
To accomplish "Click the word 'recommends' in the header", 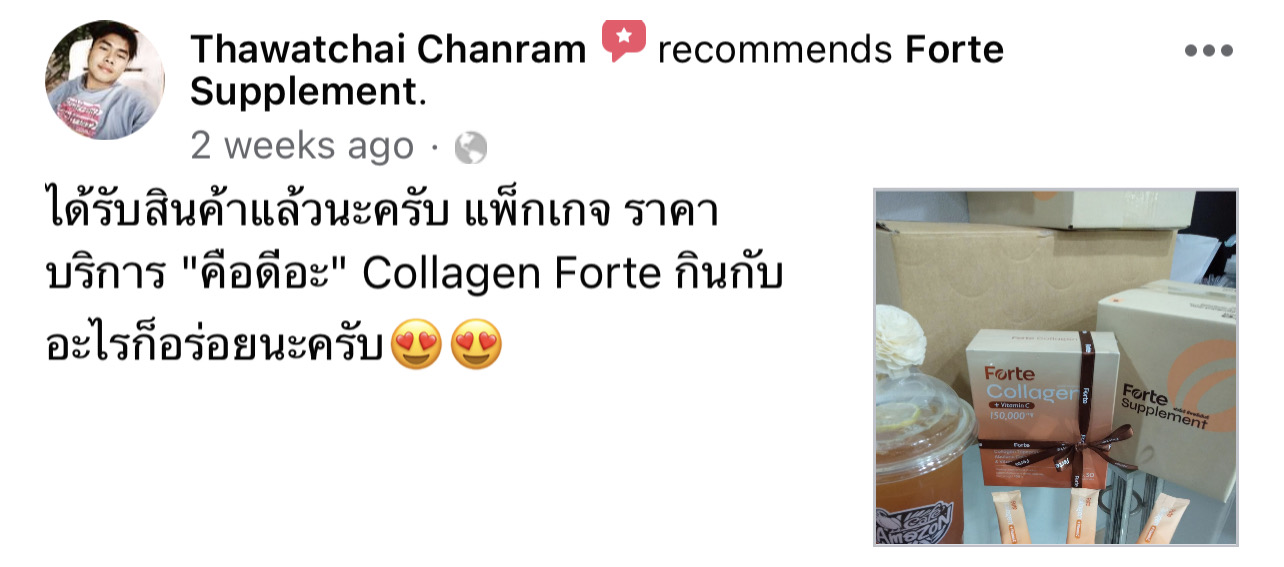I will point(775,48).
